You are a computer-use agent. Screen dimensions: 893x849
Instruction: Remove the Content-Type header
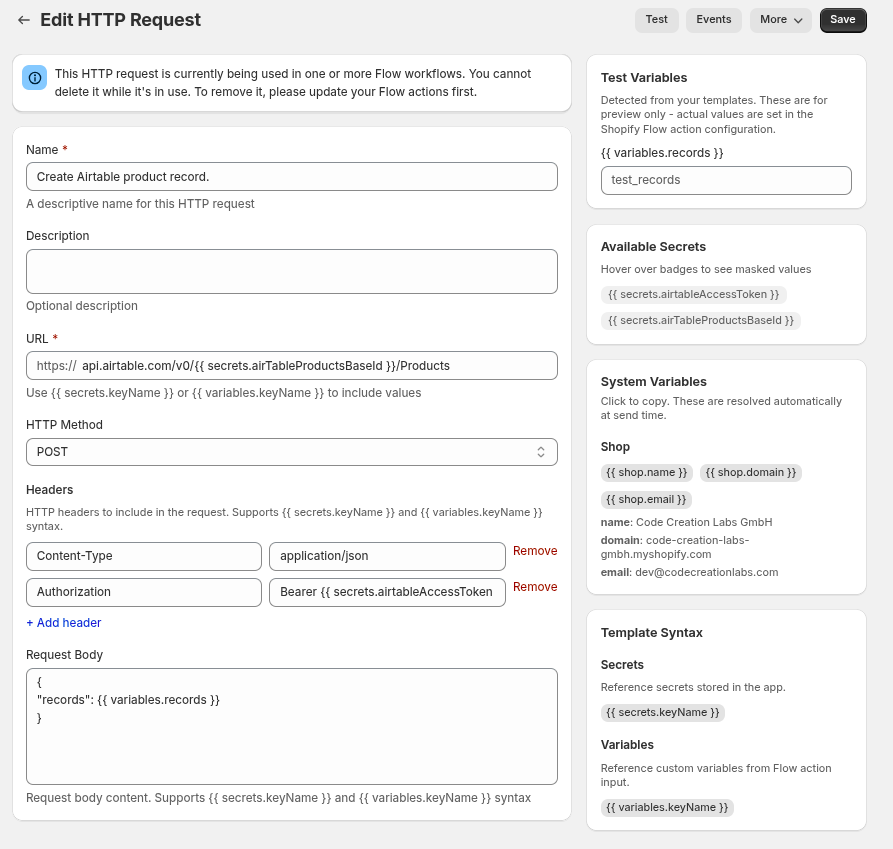pos(535,551)
